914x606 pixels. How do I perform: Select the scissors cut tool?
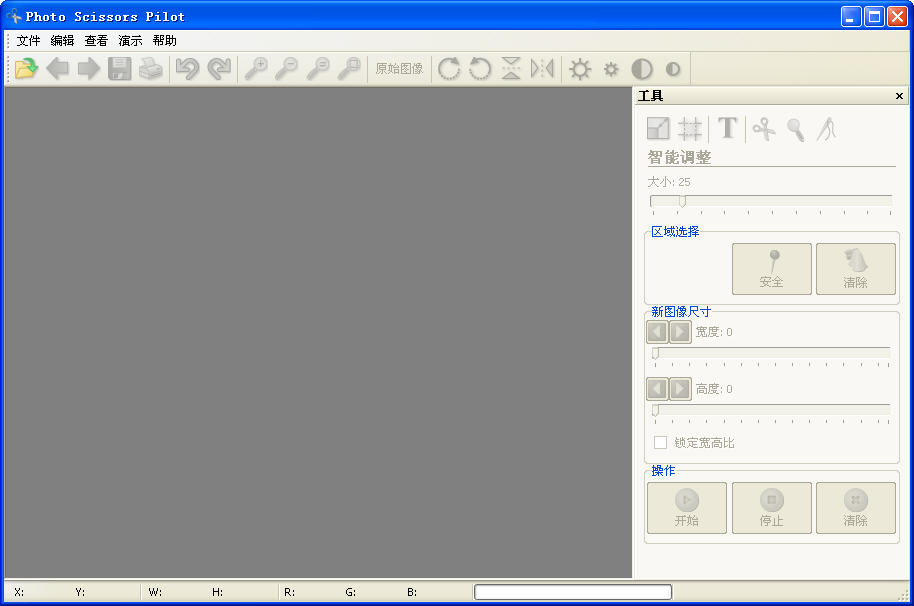coord(764,129)
